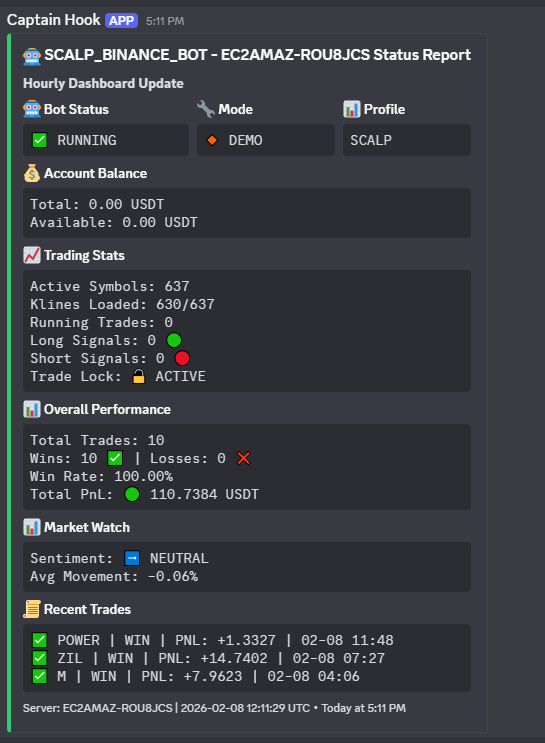545x743 pixels.
Task: Click the Total: 0.00 USDT line
Action: point(97,204)
